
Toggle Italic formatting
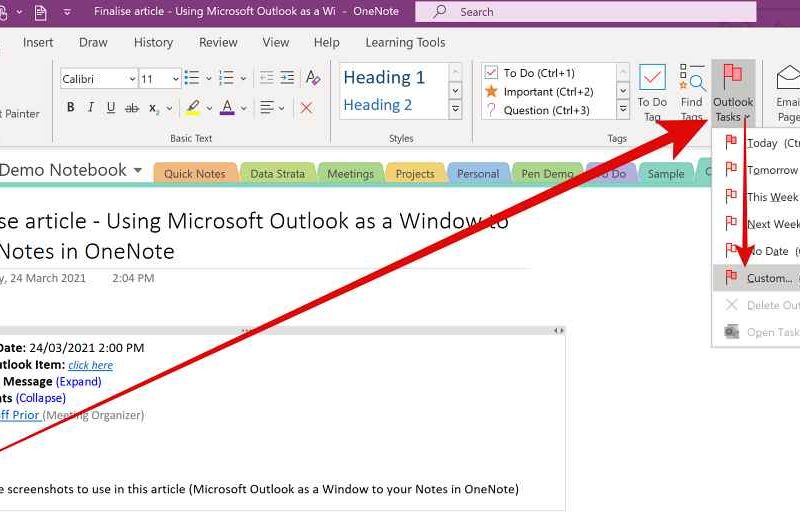pos(91,107)
